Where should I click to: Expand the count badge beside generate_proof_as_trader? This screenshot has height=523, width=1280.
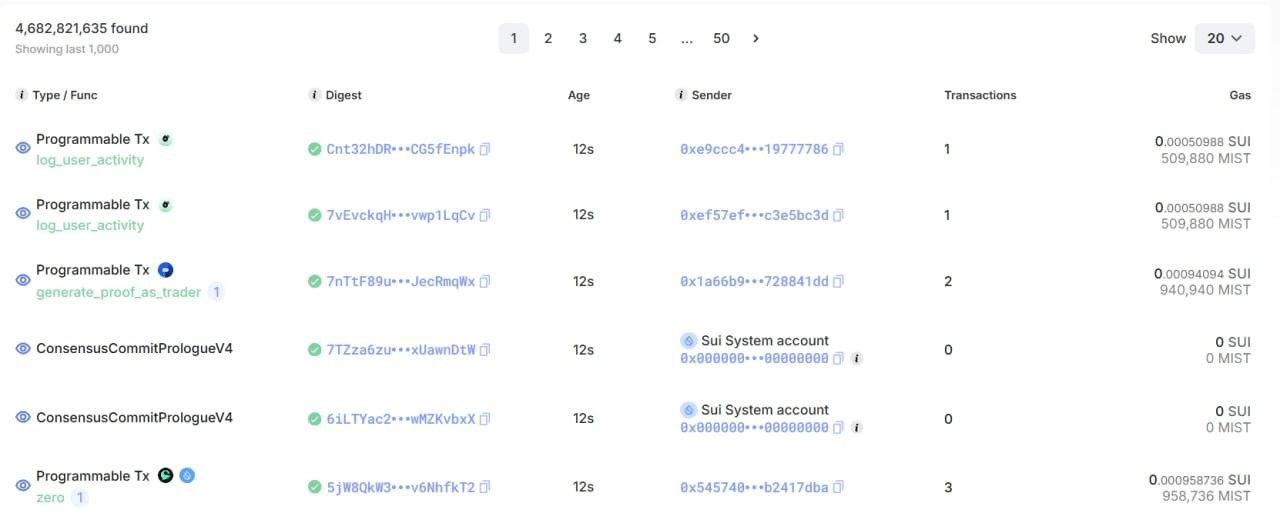[216, 292]
